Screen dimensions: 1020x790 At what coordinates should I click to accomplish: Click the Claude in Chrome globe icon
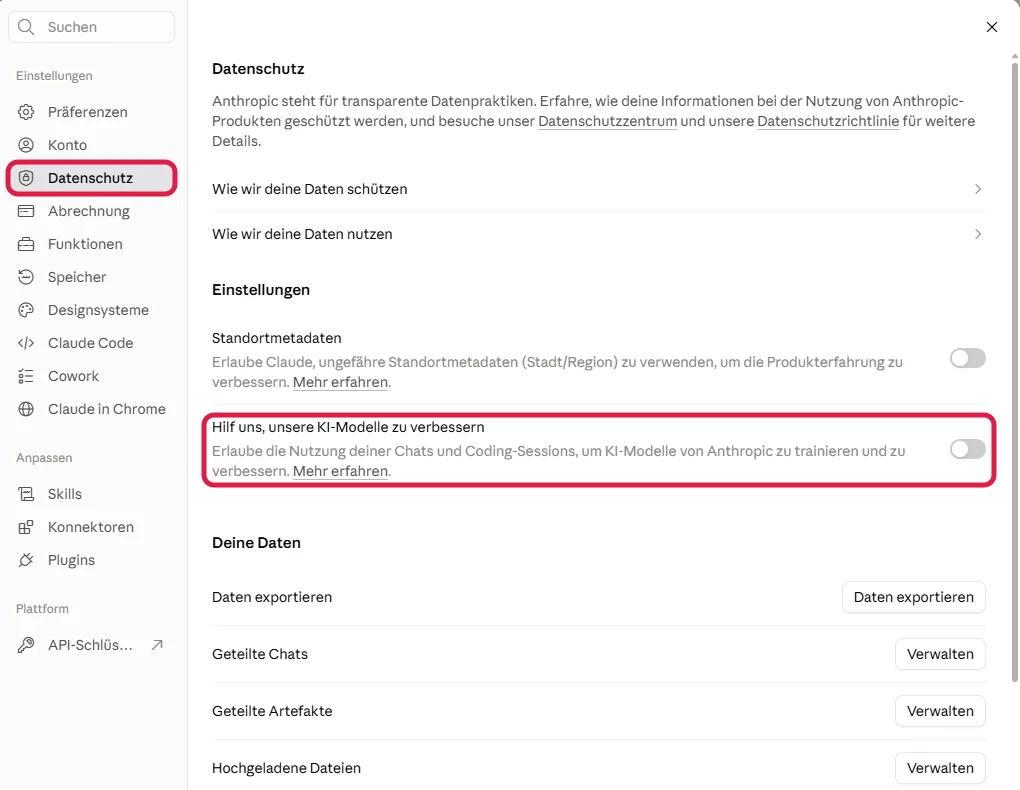pyautogui.click(x=26, y=409)
